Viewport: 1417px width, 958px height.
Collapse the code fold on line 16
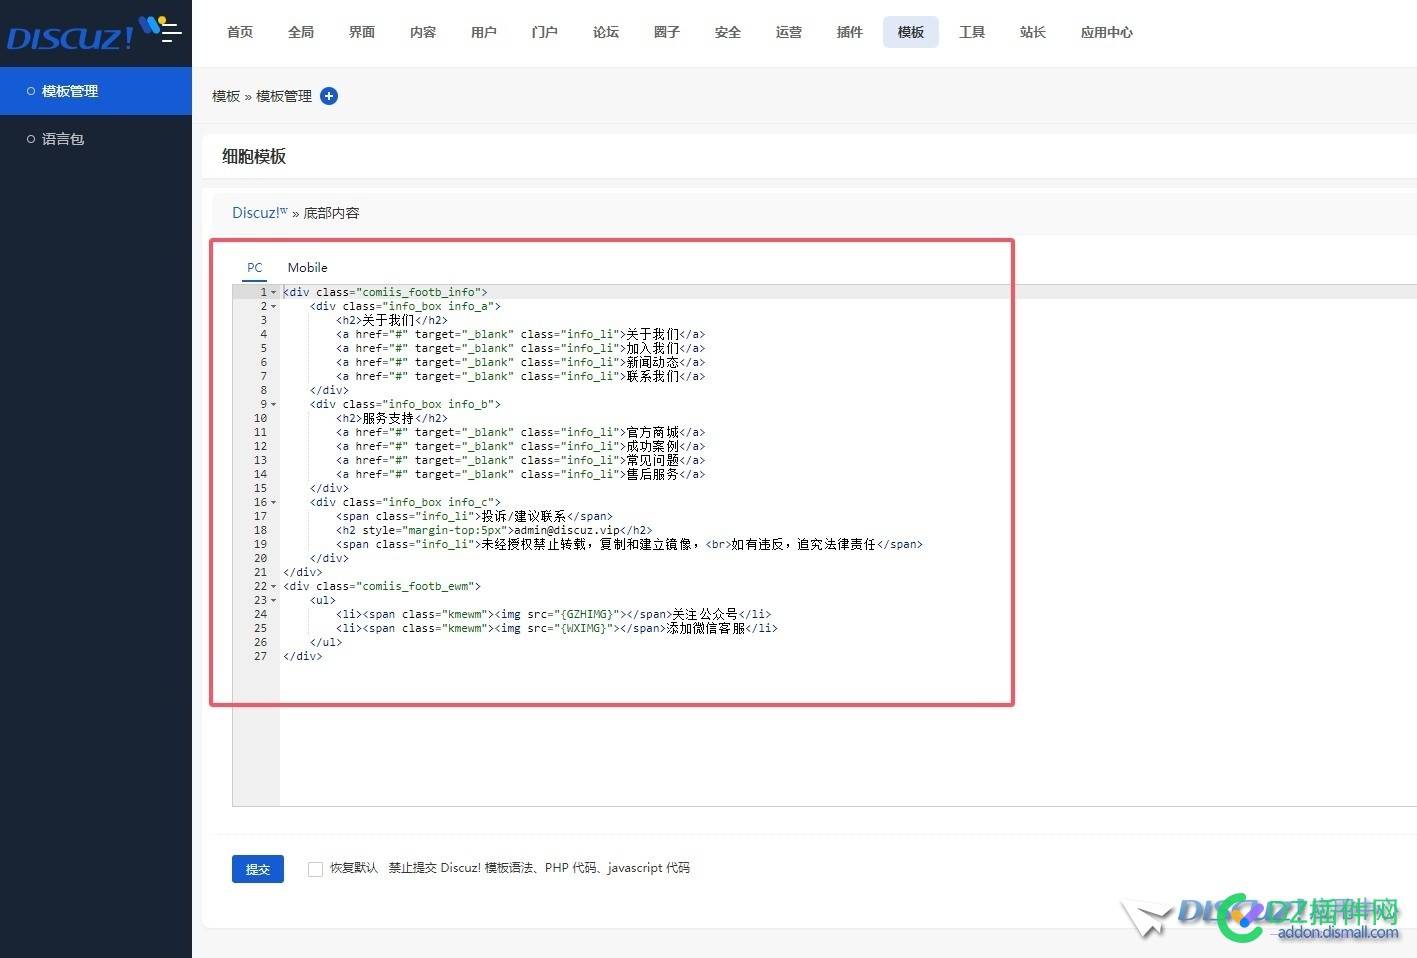pyautogui.click(x=273, y=503)
